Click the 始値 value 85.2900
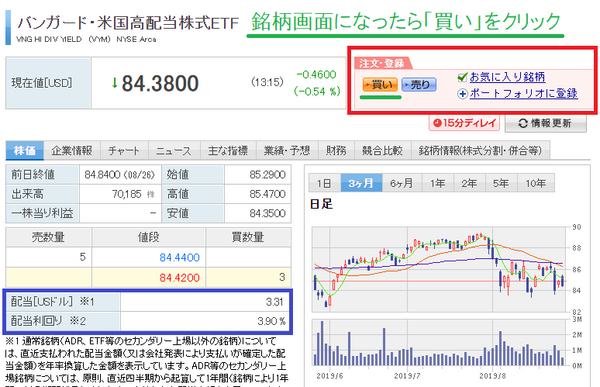 (267, 175)
